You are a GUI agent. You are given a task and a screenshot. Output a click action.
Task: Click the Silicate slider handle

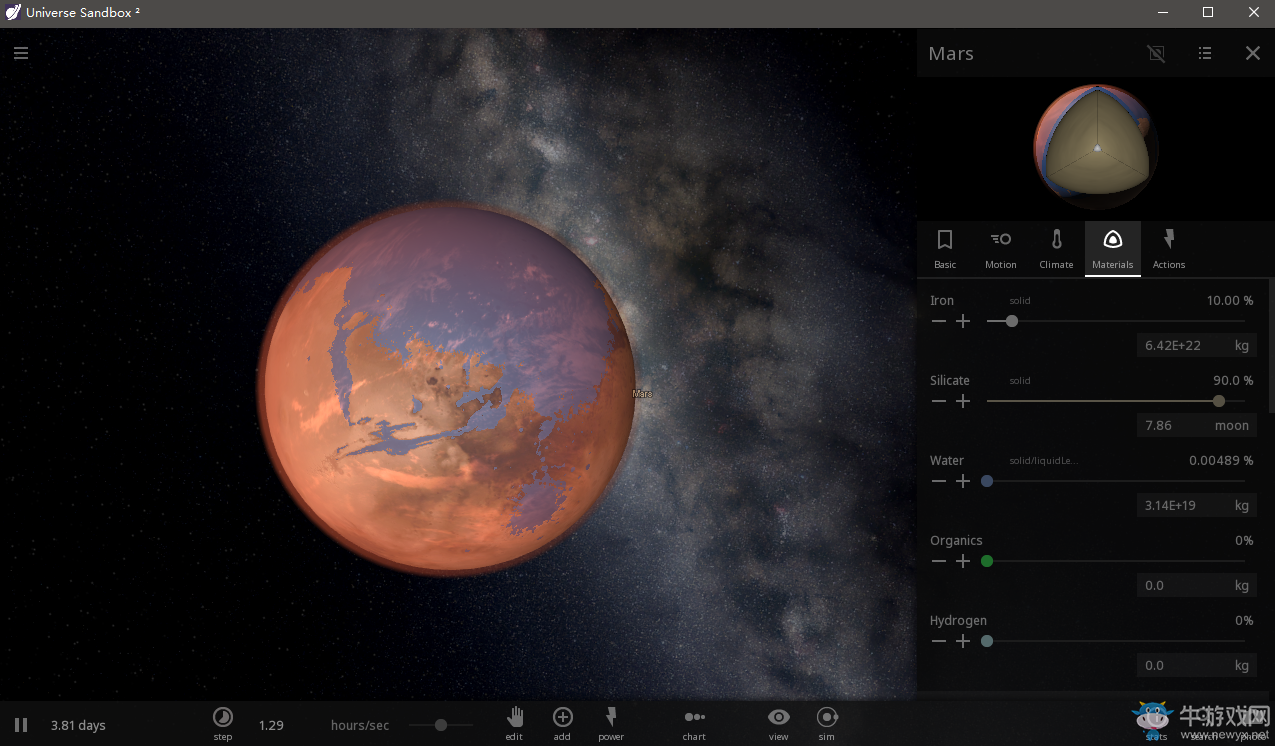tap(1219, 401)
